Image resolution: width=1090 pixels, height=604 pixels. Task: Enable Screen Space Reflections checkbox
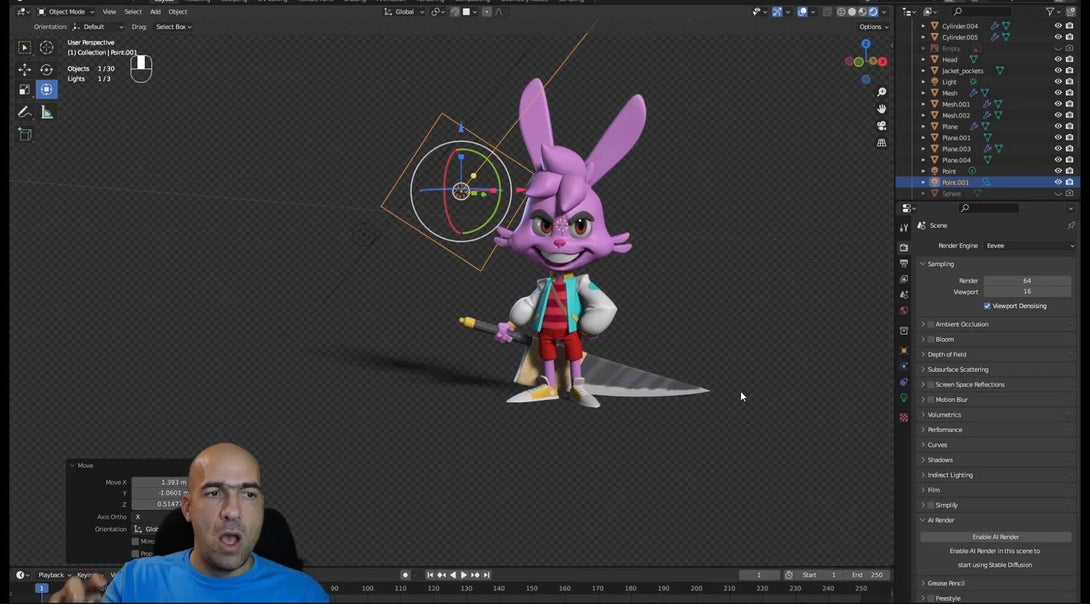point(931,385)
